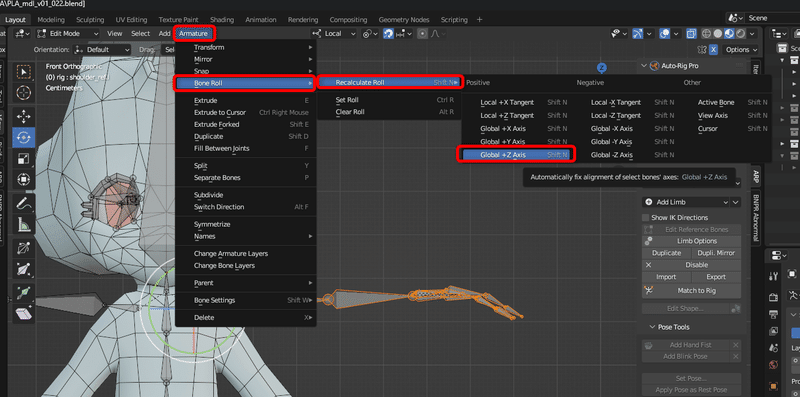Click the Z axis gizmo circle
The height and width of the screenshot is (397, 800).
[602, 67]
